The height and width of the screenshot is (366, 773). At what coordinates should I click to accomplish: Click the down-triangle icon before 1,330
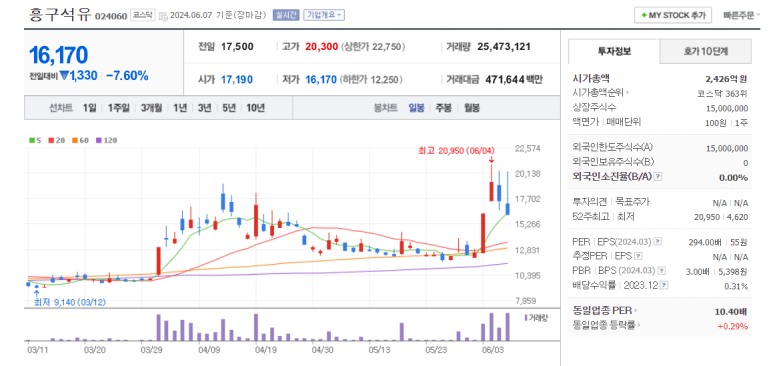[64, 76]
